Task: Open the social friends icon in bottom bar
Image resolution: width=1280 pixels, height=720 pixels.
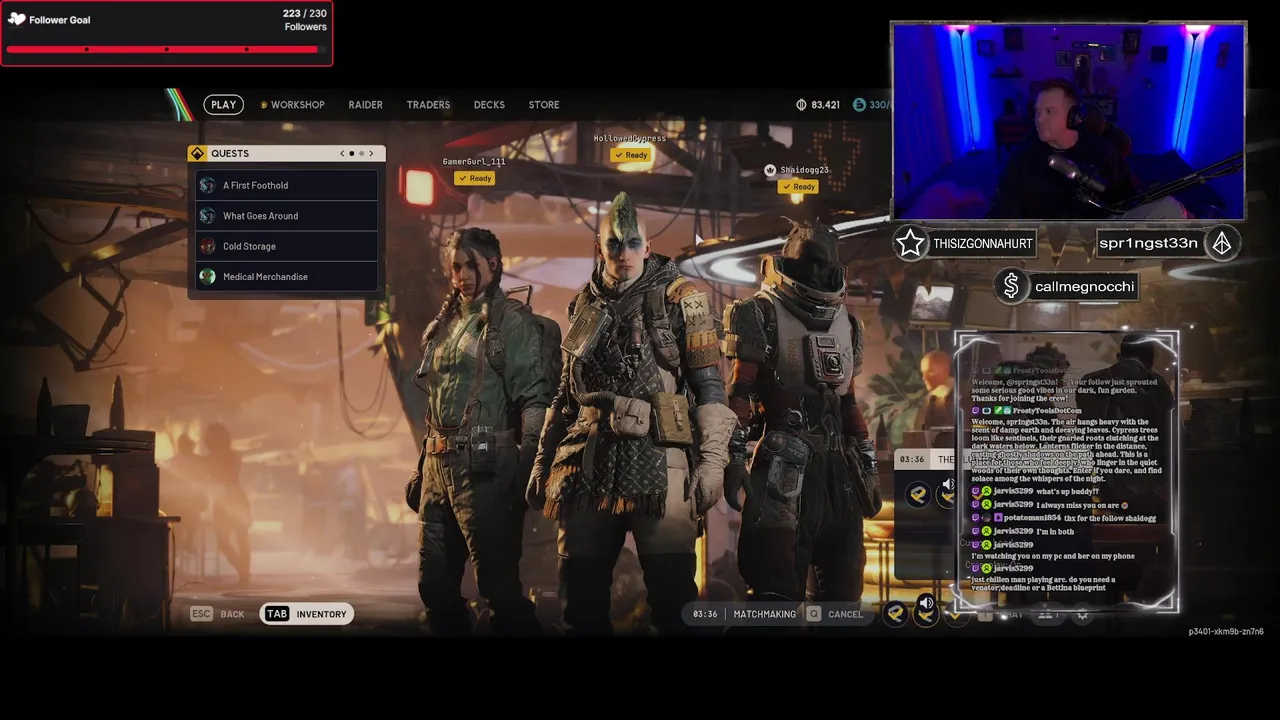Action: point(1046,614)
